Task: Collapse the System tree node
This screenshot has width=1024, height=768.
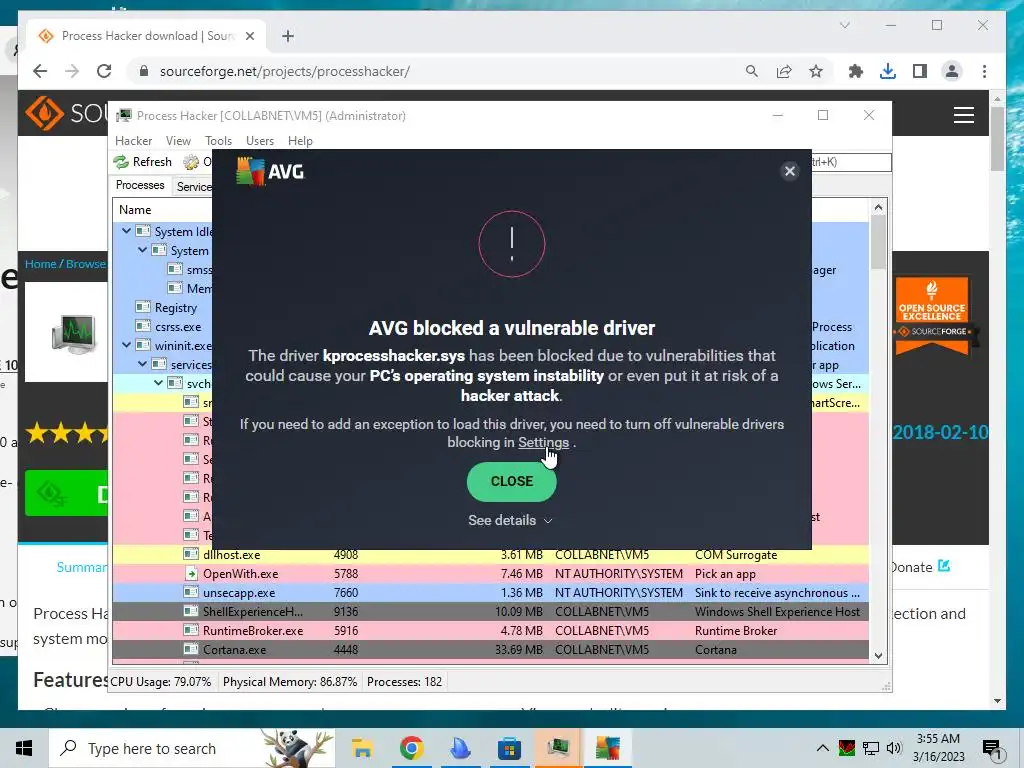Action: tap(142, 250)
